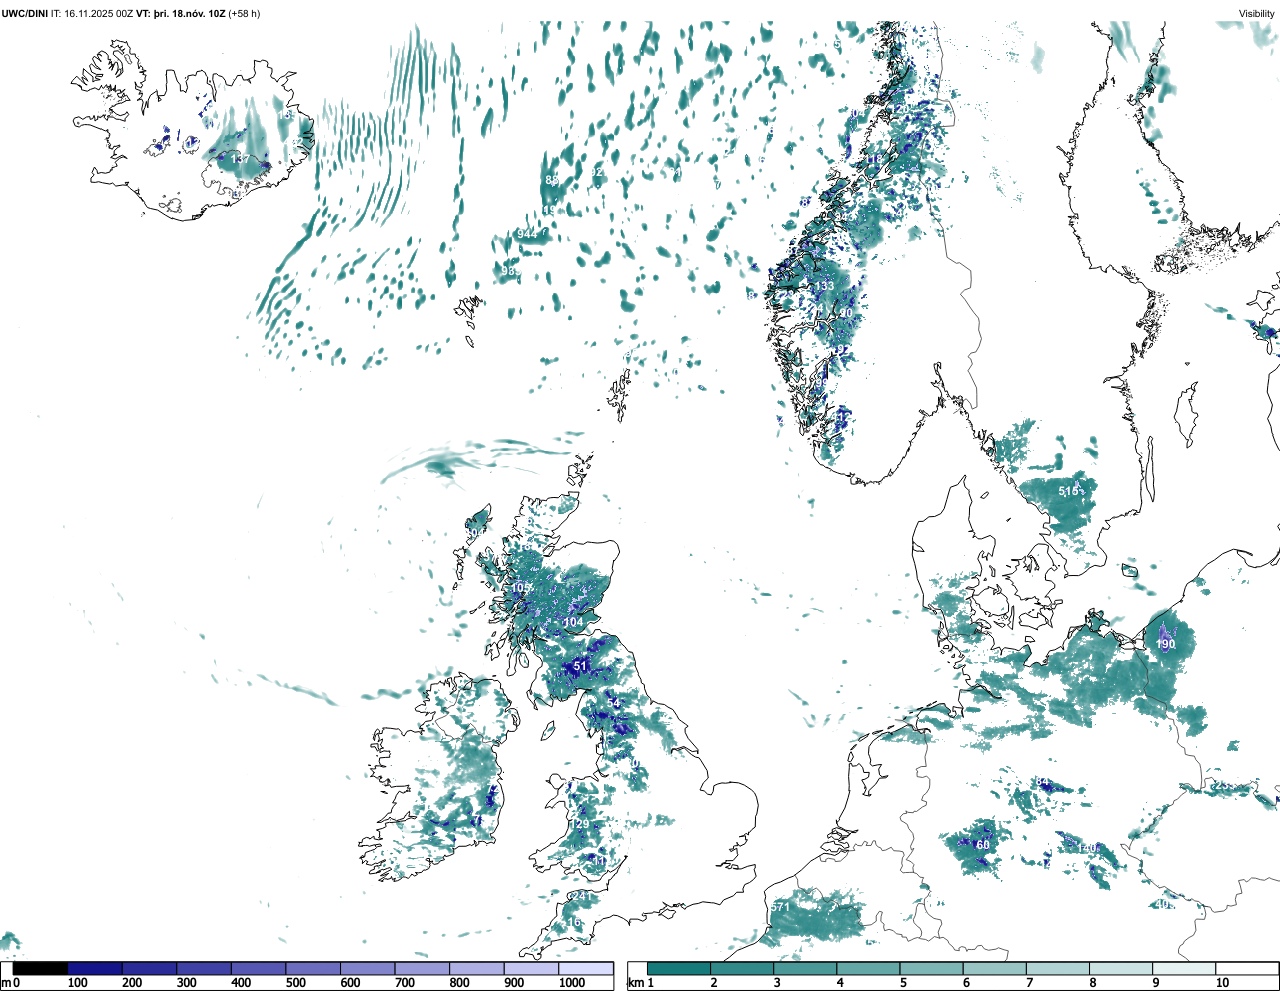This screenshot has width=1280, height=991.
Task: Click the pale swatch between 6 and 7 km
Action: pyautogui.click(x=994, y=968)
